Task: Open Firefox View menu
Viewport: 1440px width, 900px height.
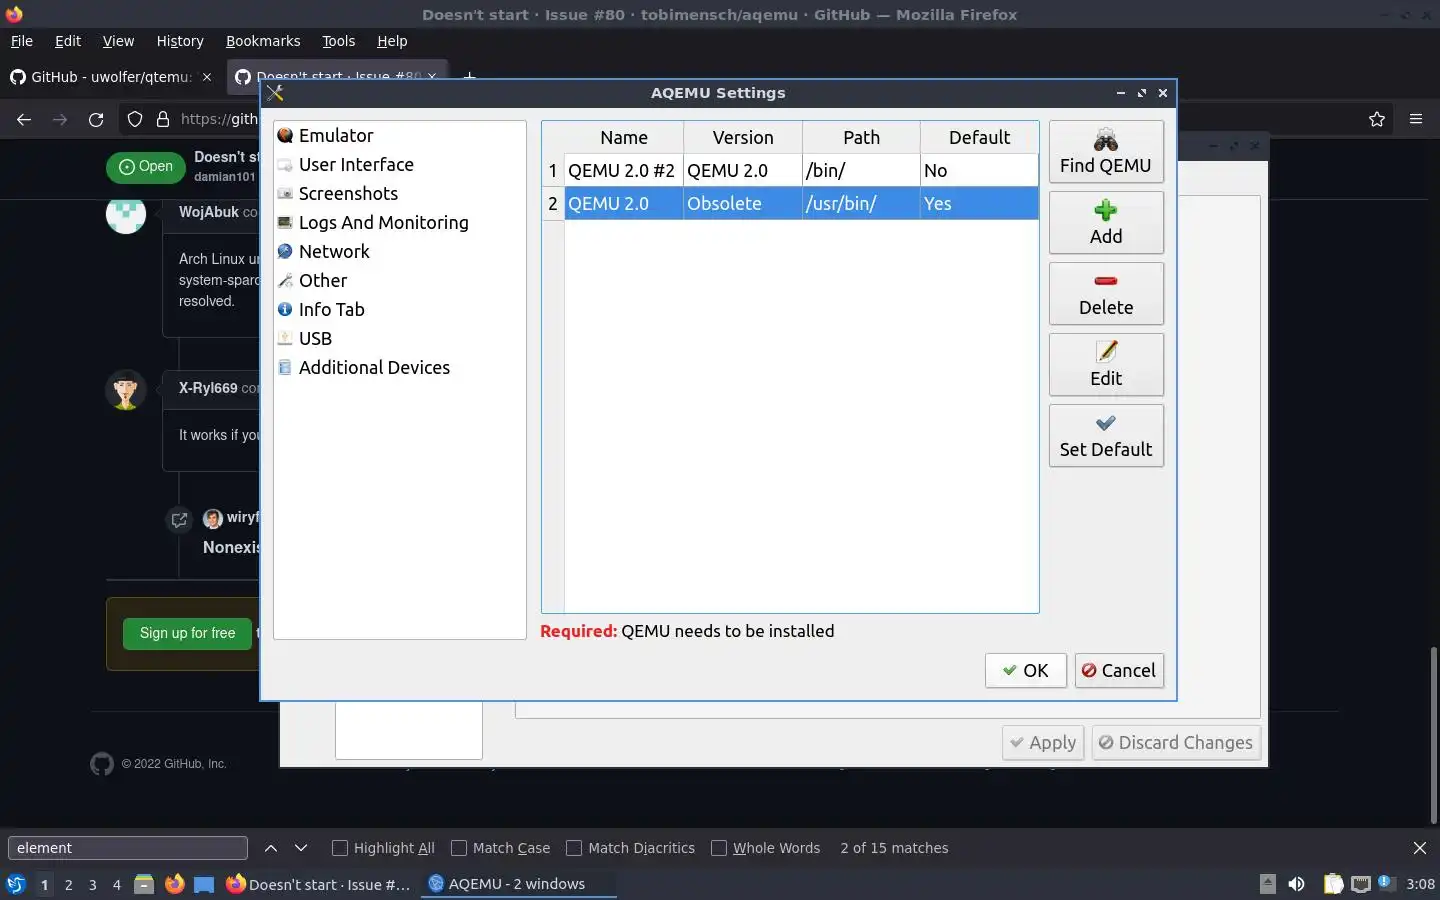Action: [x=118, y=41]
